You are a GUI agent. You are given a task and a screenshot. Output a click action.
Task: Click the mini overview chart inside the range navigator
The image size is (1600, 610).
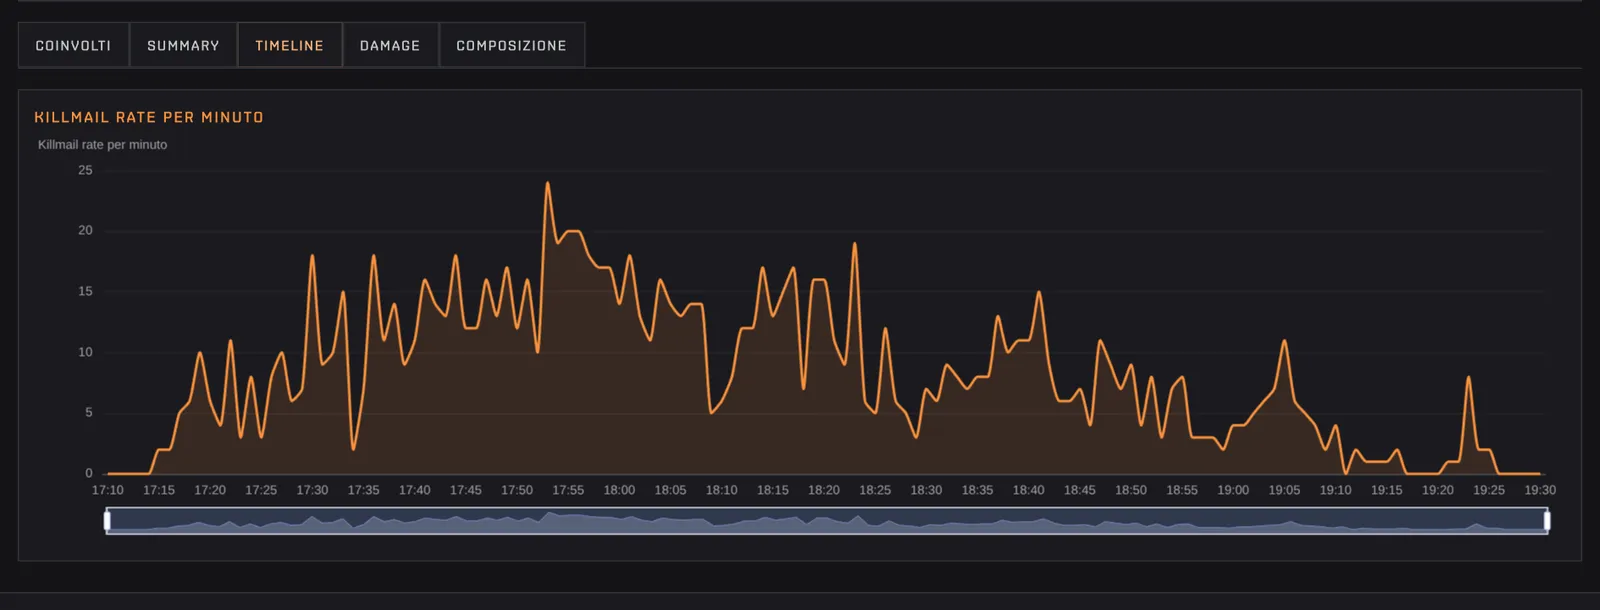pyautogui.click(x=827, y=520)
